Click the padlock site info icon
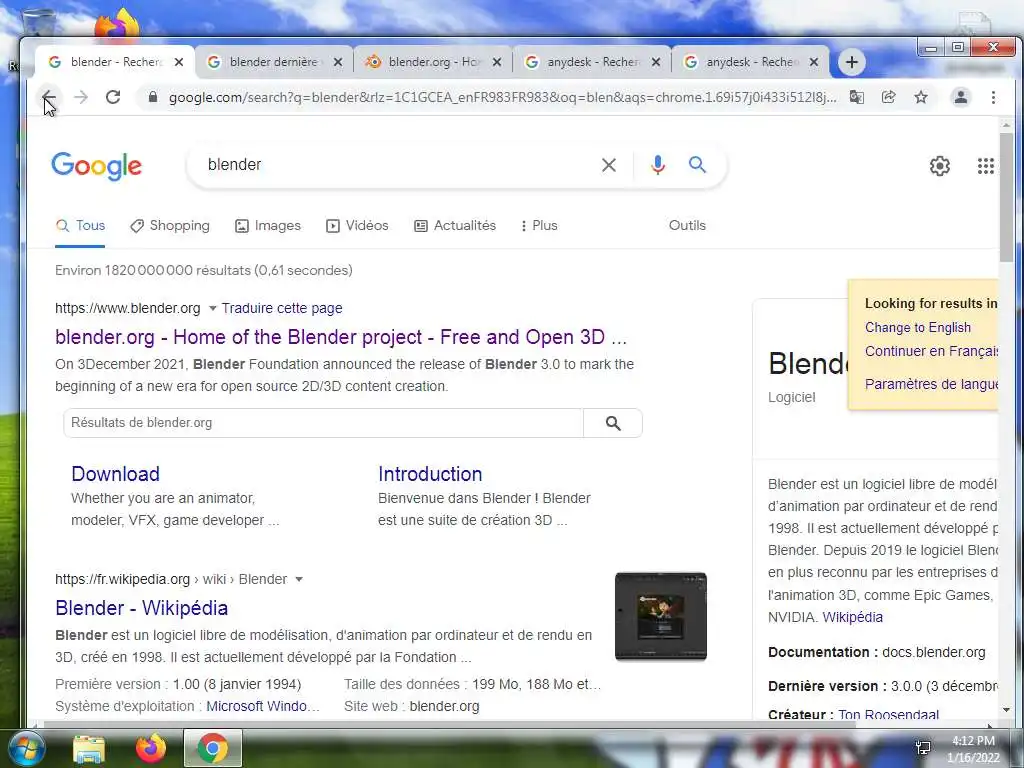This screenshot has height=768, width=1024. [x=153, y=97]
